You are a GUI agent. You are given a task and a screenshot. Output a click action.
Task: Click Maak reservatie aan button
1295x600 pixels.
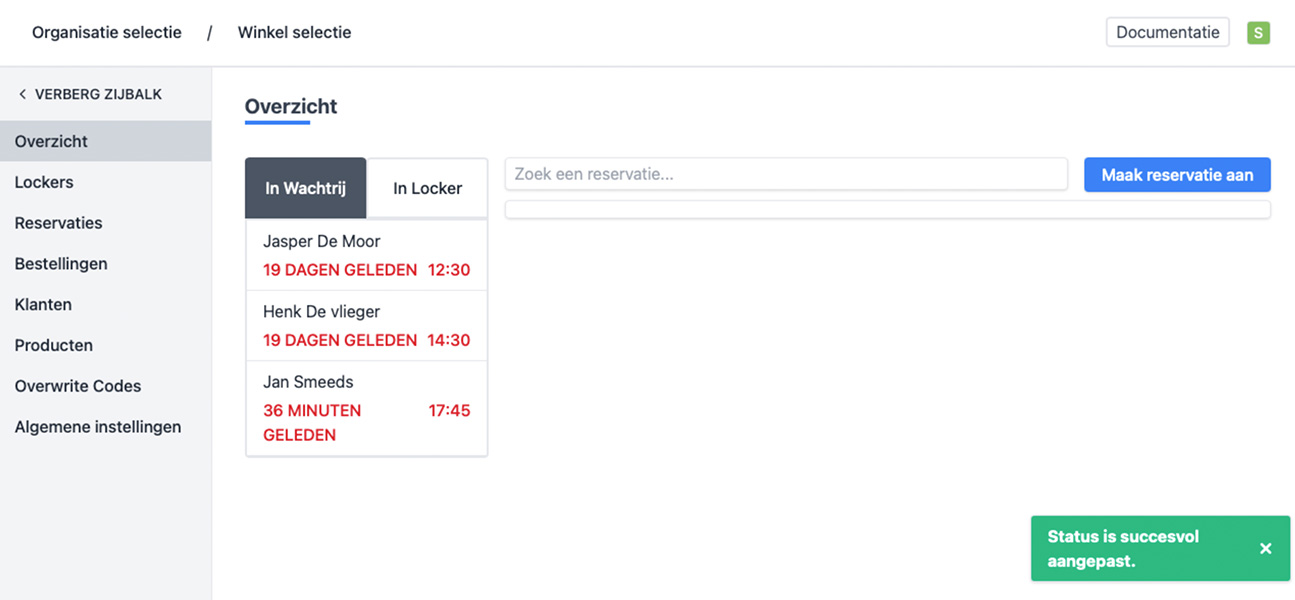pos(1177,175)
